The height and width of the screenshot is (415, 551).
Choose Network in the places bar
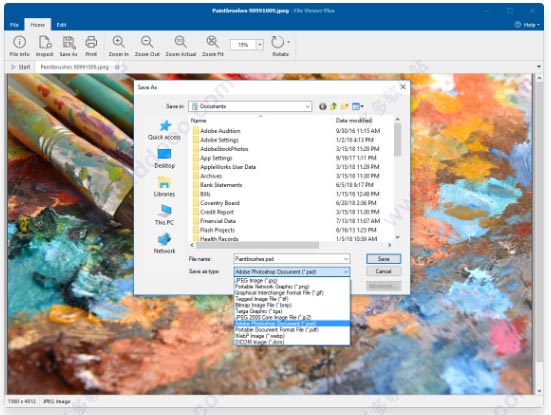pyautogui.click(x=164, y=244)
